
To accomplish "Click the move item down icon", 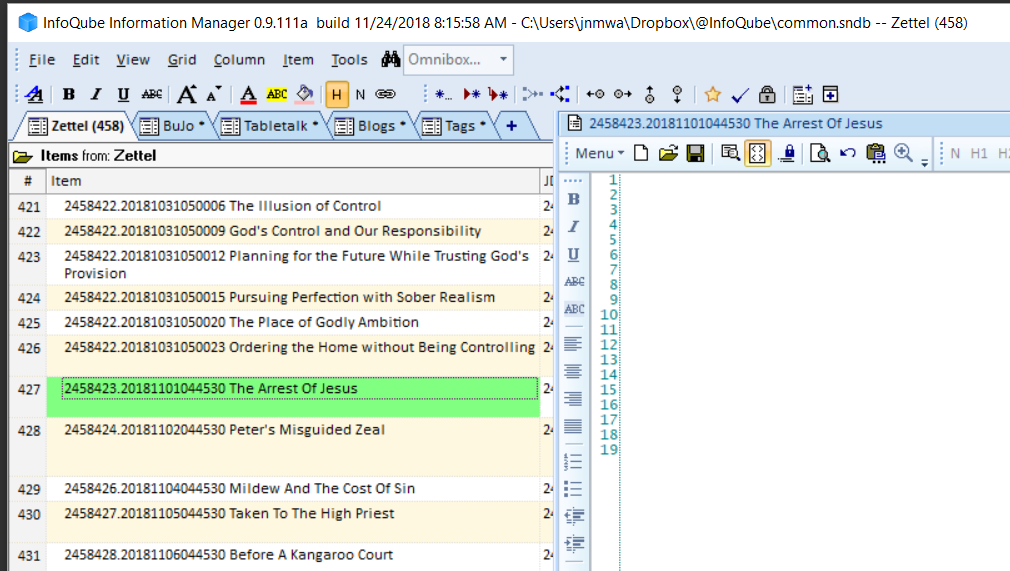I will (677, 95).
